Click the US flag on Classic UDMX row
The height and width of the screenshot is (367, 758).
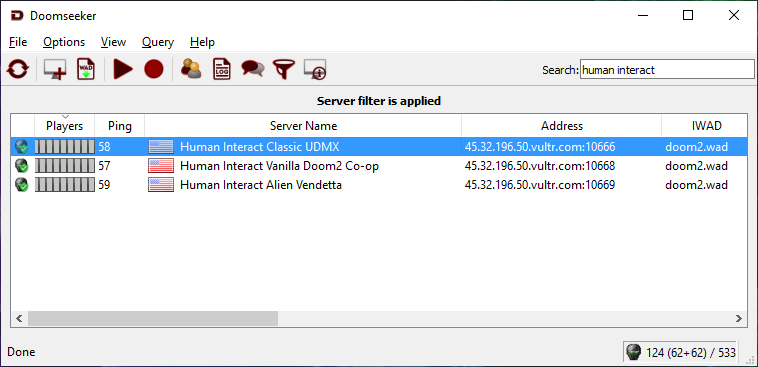[x=161, y=147]
